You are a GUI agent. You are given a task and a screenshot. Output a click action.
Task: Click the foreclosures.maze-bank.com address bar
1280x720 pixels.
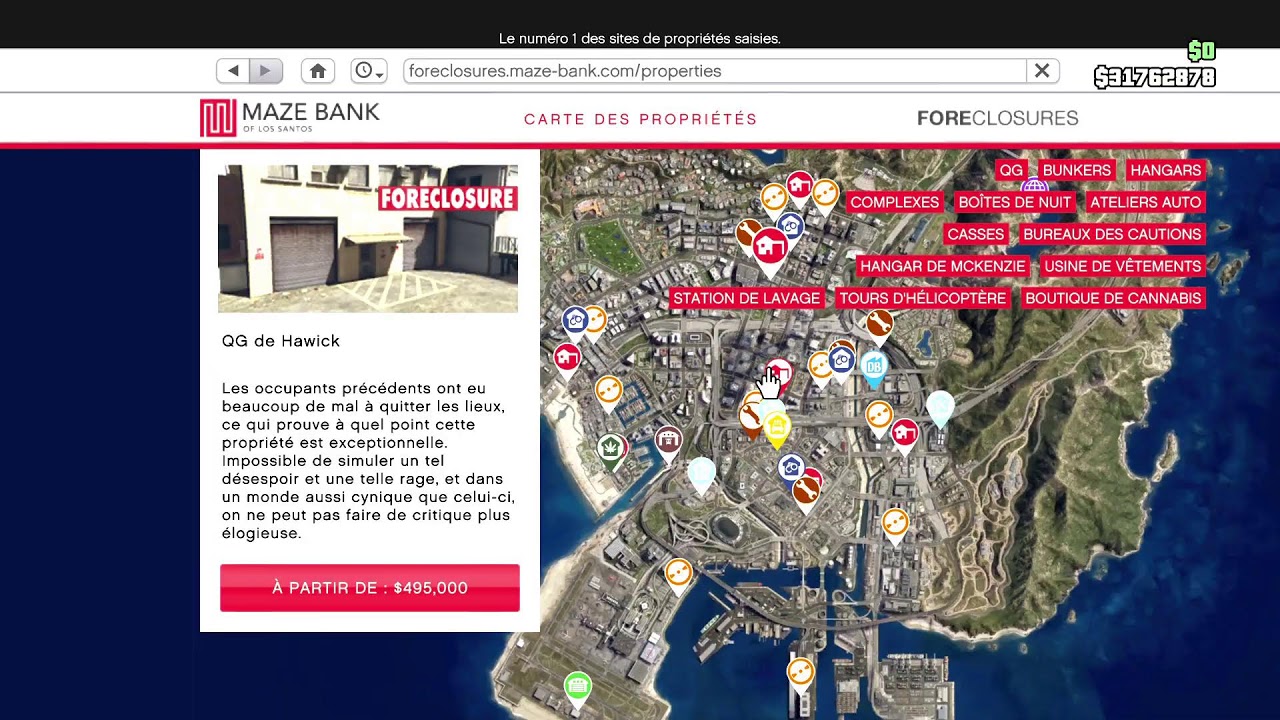click(715, 71)
